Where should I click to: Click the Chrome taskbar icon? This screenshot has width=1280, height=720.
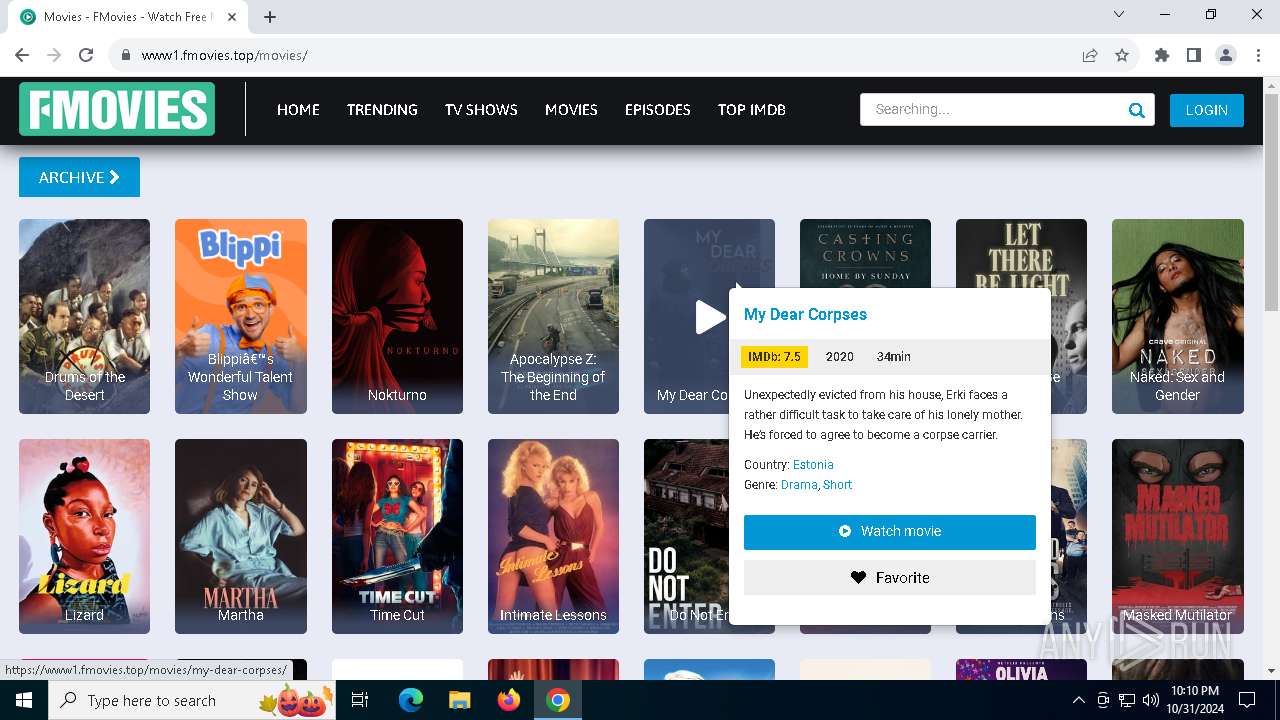coord(558,700)
